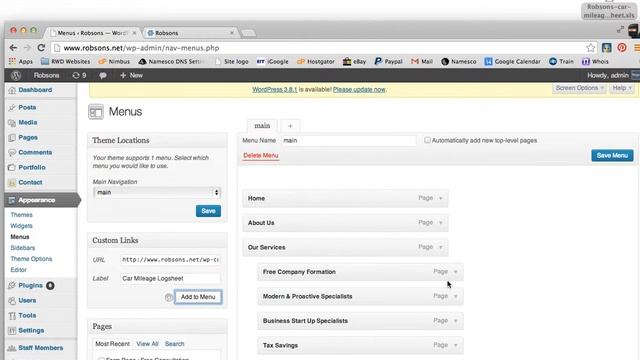Open the updates icon showing 9
640x360 pixels.
[x=79, y=75]
